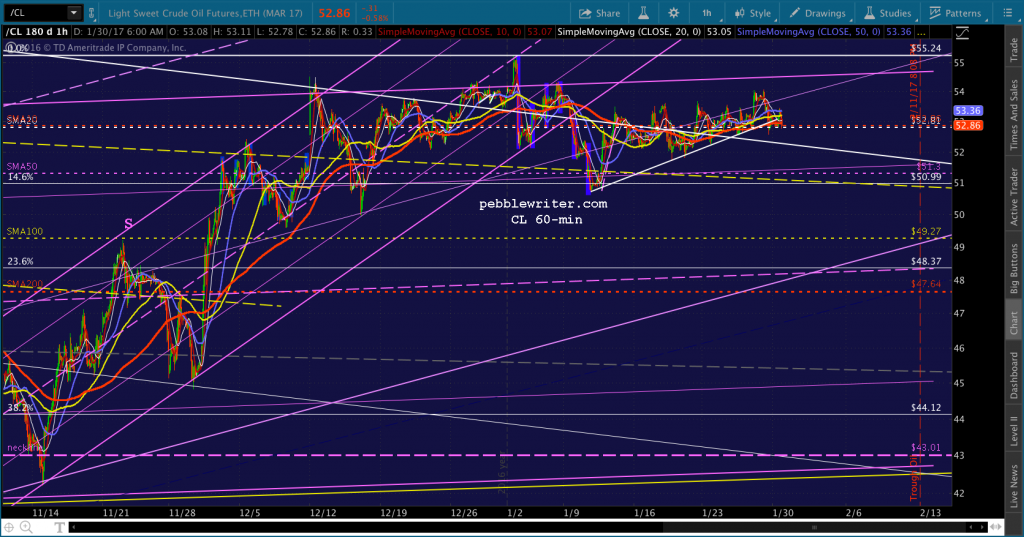Open the Drawings menu
Viewport: 1024px width, 537px height.
pos(817,13)
